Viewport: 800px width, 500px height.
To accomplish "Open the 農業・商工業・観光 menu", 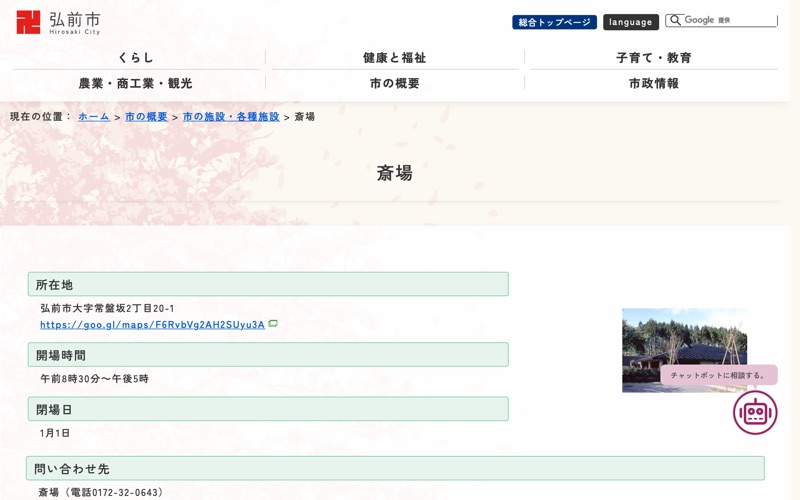I will [x=136, y=83].
